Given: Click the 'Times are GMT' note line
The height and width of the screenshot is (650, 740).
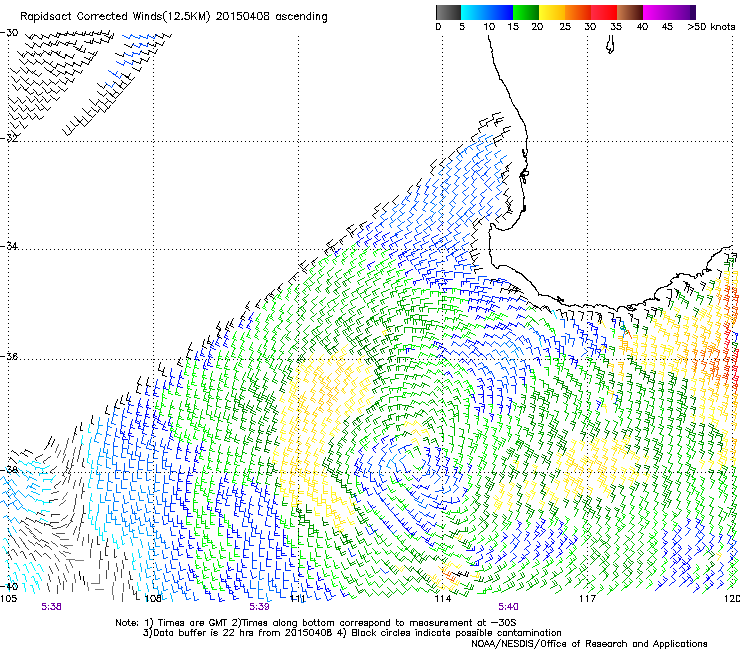Looking at the screenshot, I should point(316,623).
